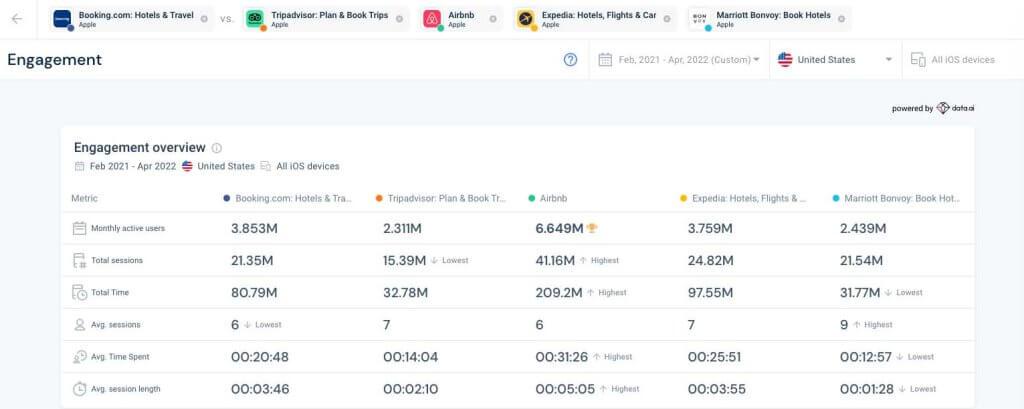Click the Marriott Bonvoy app icon
This screenshot has height=409, width=1024.
click(x=700, y=19)
